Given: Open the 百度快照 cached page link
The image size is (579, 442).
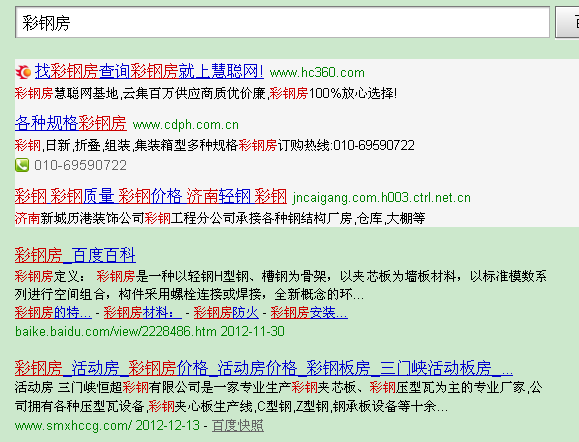Looking at the screenshot, I should click(238, 425).
